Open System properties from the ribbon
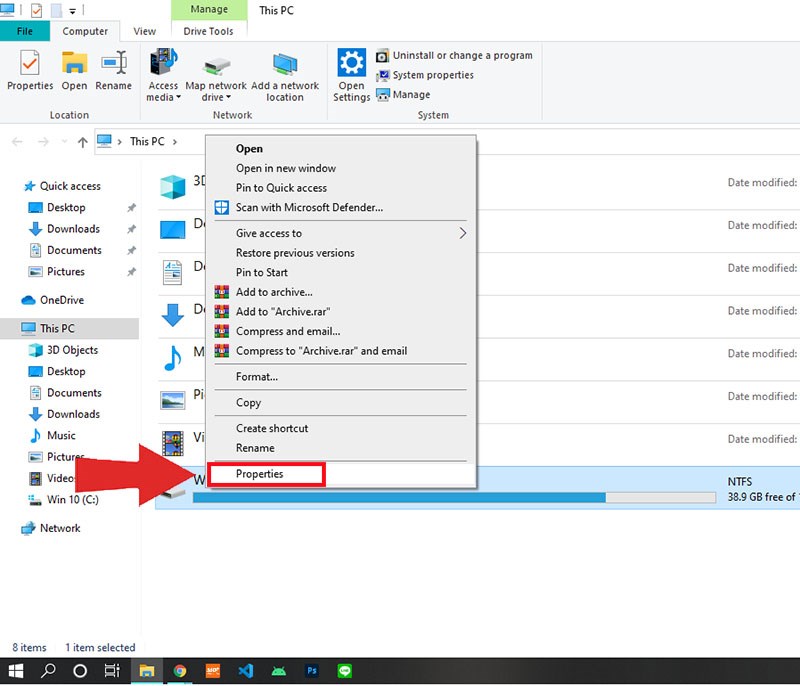Screen dimensions: 800x686 (x=424, y=75)
